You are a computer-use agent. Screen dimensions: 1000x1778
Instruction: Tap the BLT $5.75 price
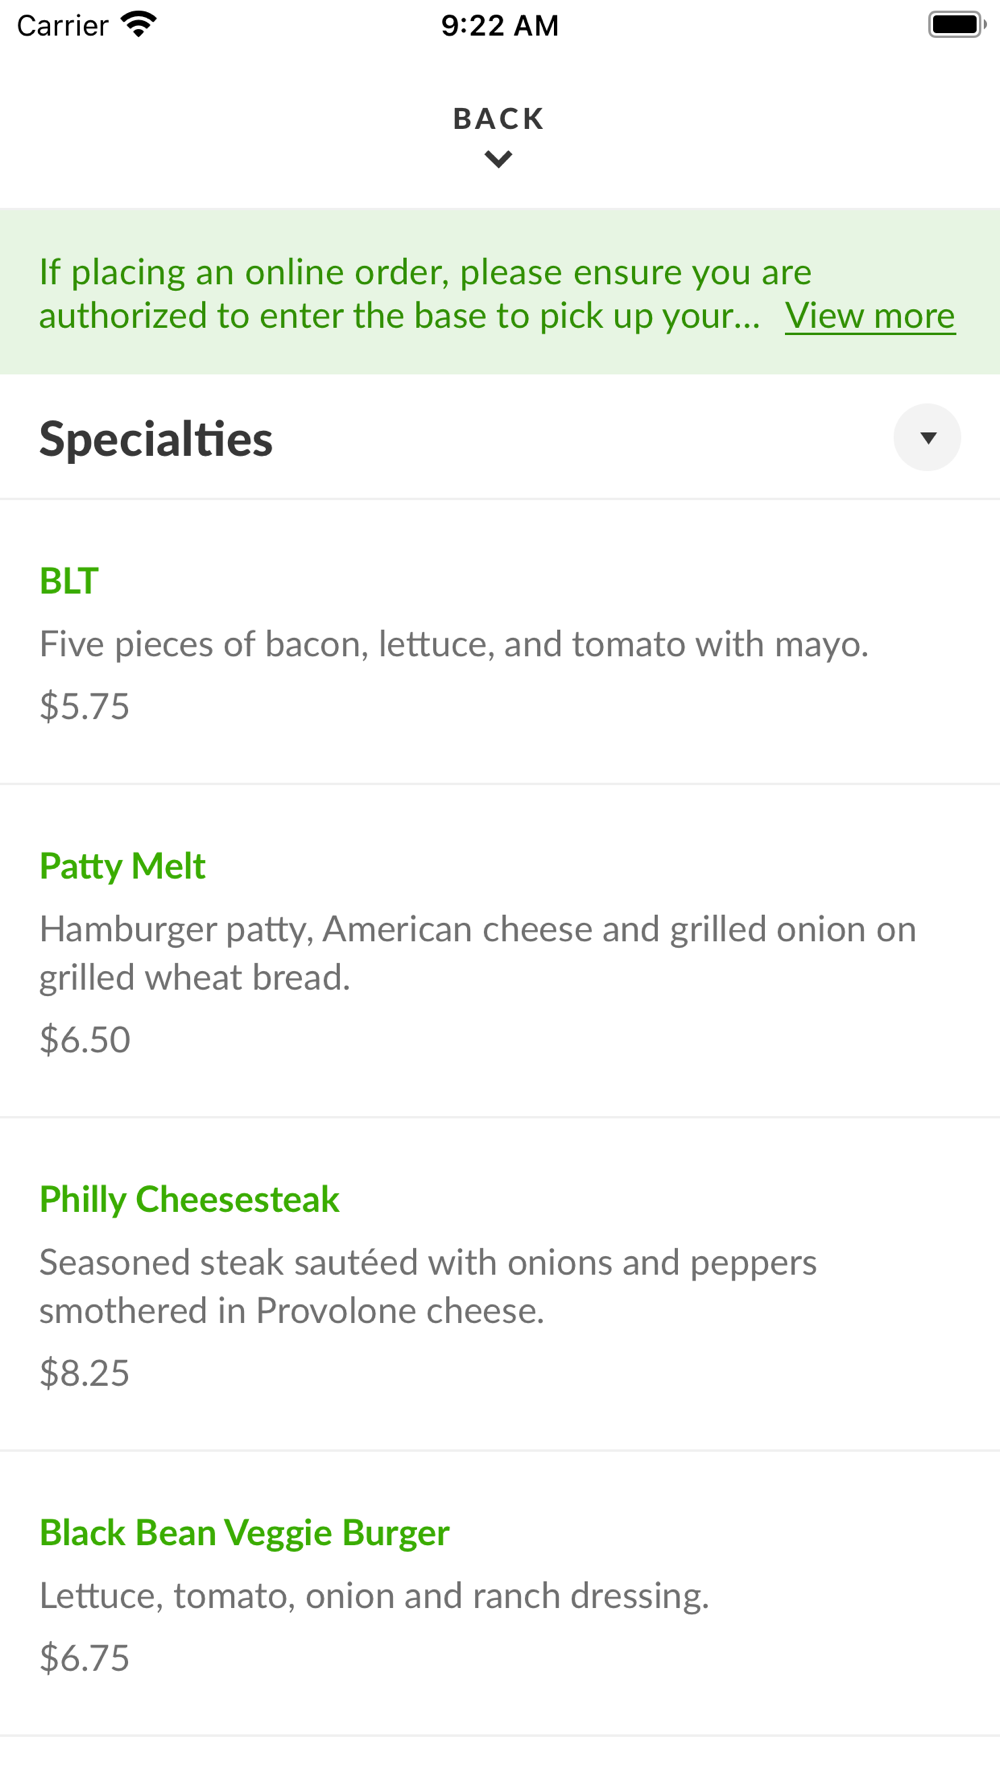[x=85, y=707]
